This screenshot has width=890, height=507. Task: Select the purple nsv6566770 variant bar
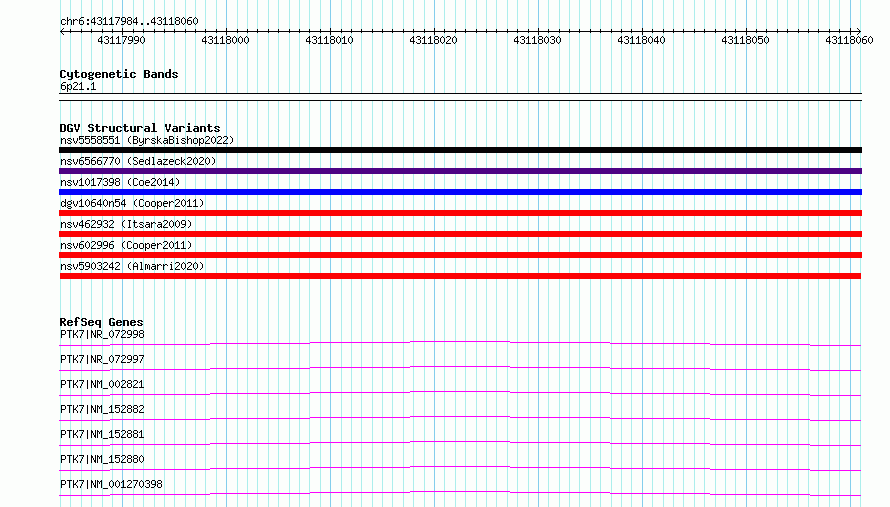pyautogui.click(x=460, y=171)
